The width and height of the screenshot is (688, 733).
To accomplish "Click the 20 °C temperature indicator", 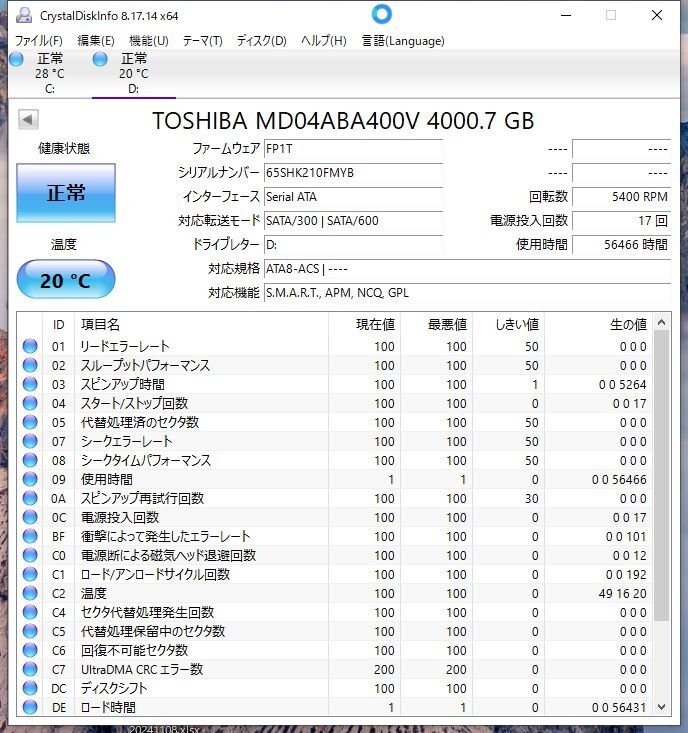I will pos(66,280).
